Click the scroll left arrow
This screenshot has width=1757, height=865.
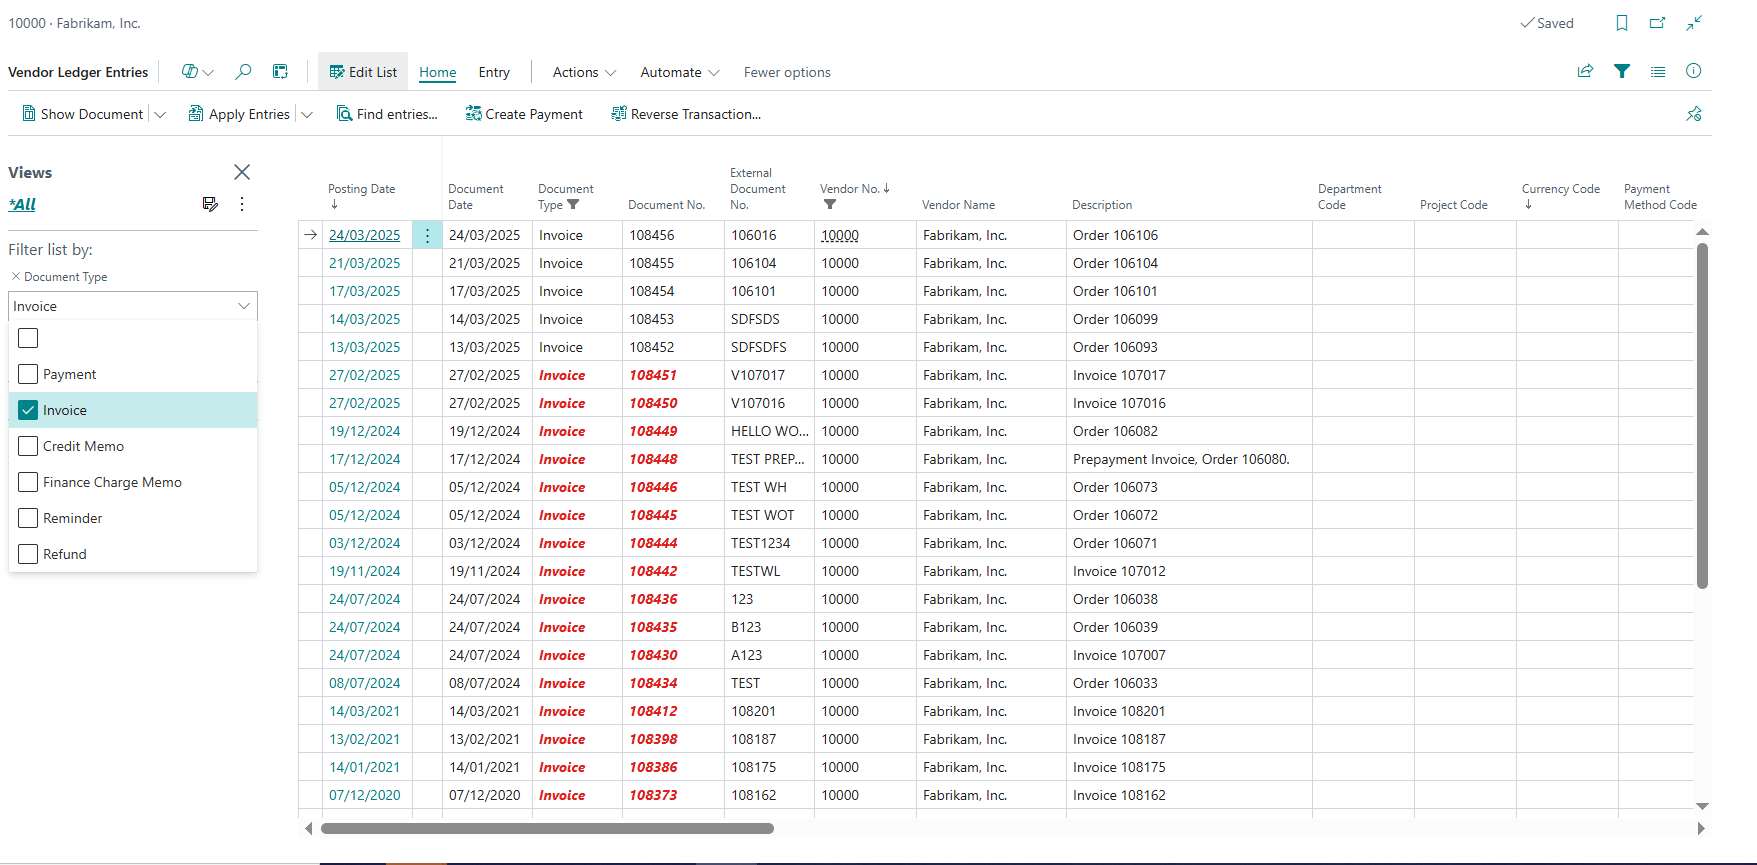pos(309,828)
